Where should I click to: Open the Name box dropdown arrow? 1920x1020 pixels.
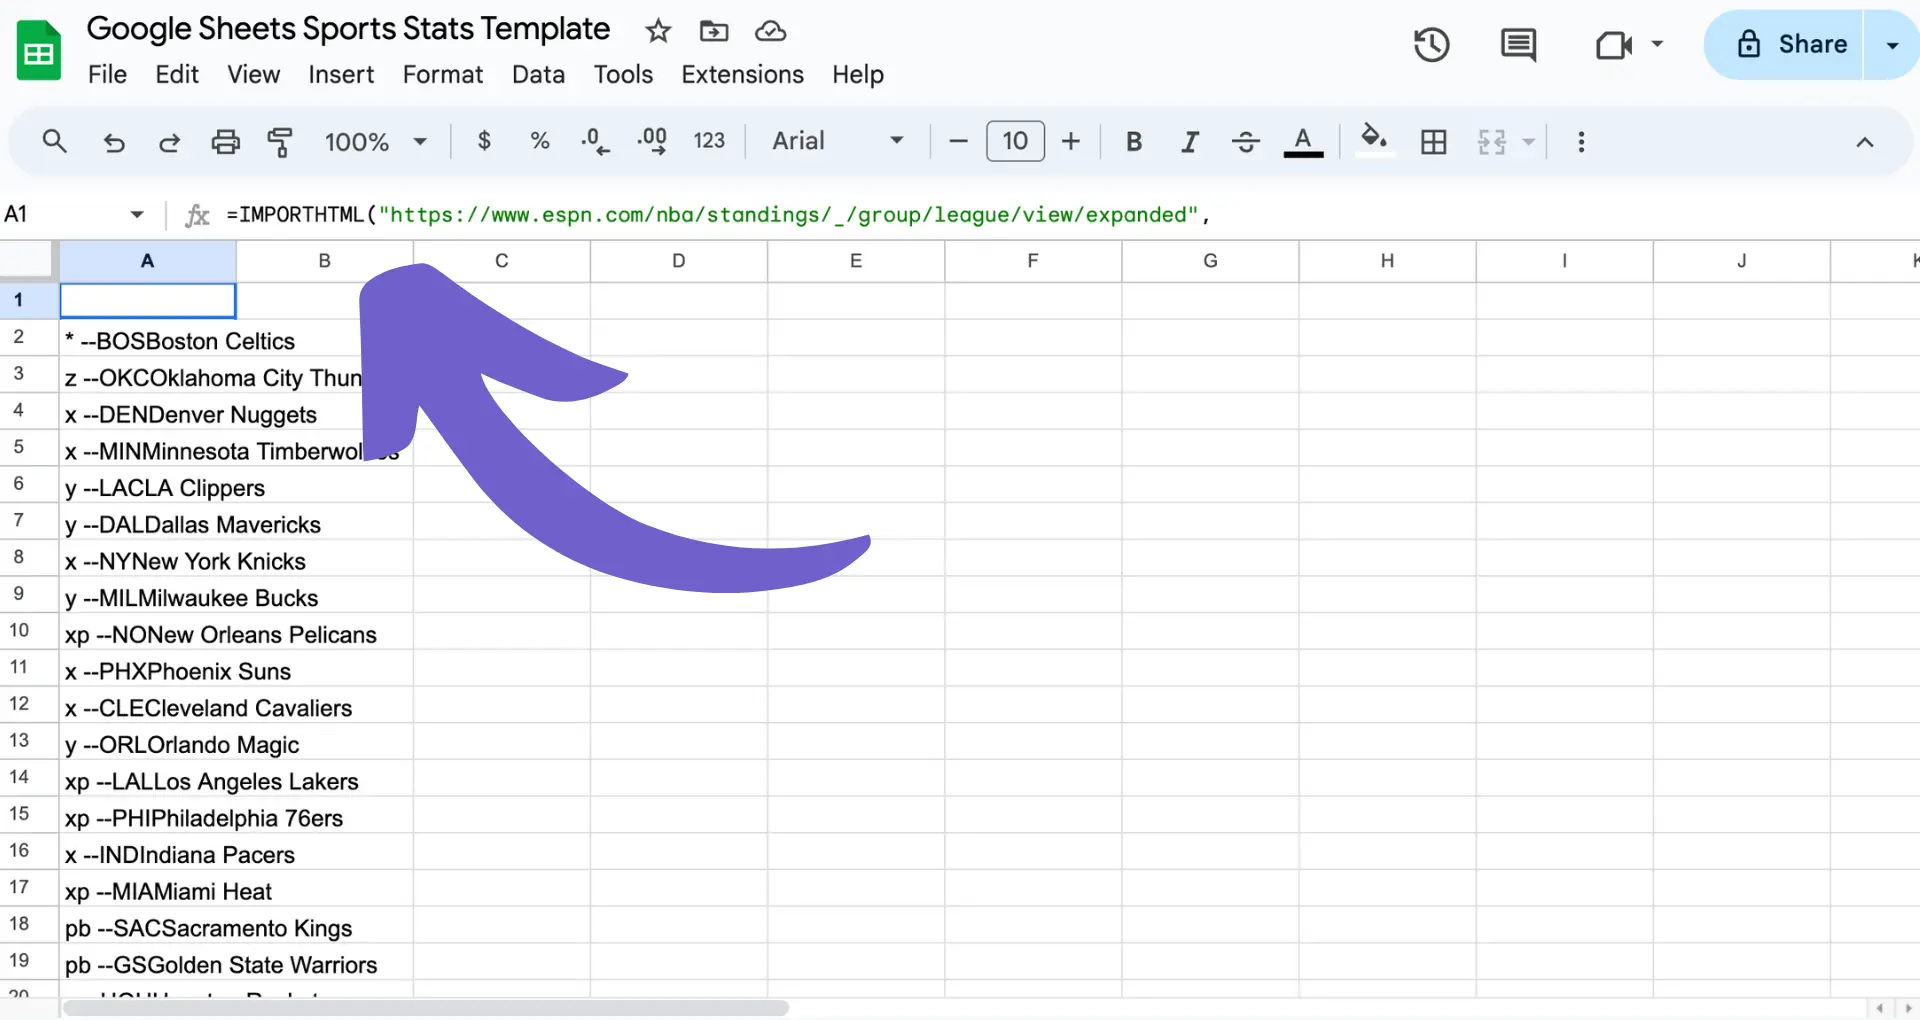tap(137, 214)
